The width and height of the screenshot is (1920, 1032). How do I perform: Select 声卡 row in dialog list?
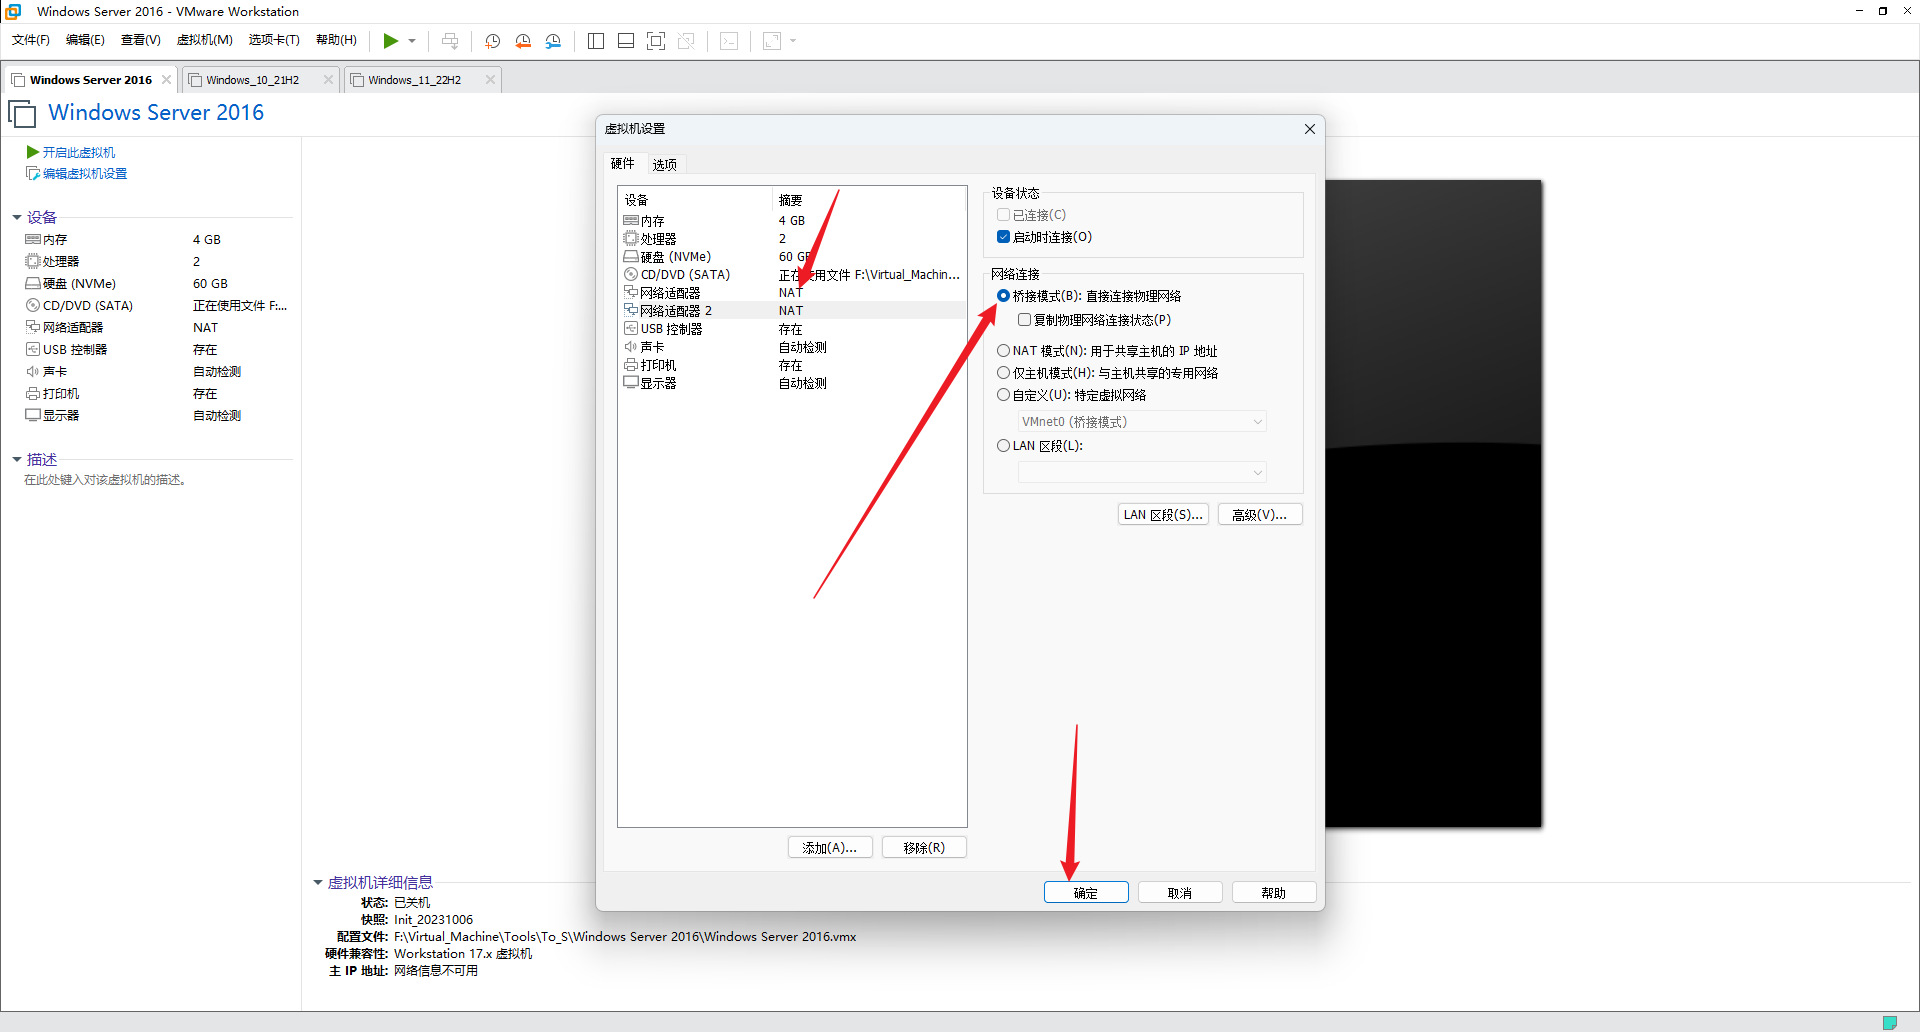[x=792, y=347]
